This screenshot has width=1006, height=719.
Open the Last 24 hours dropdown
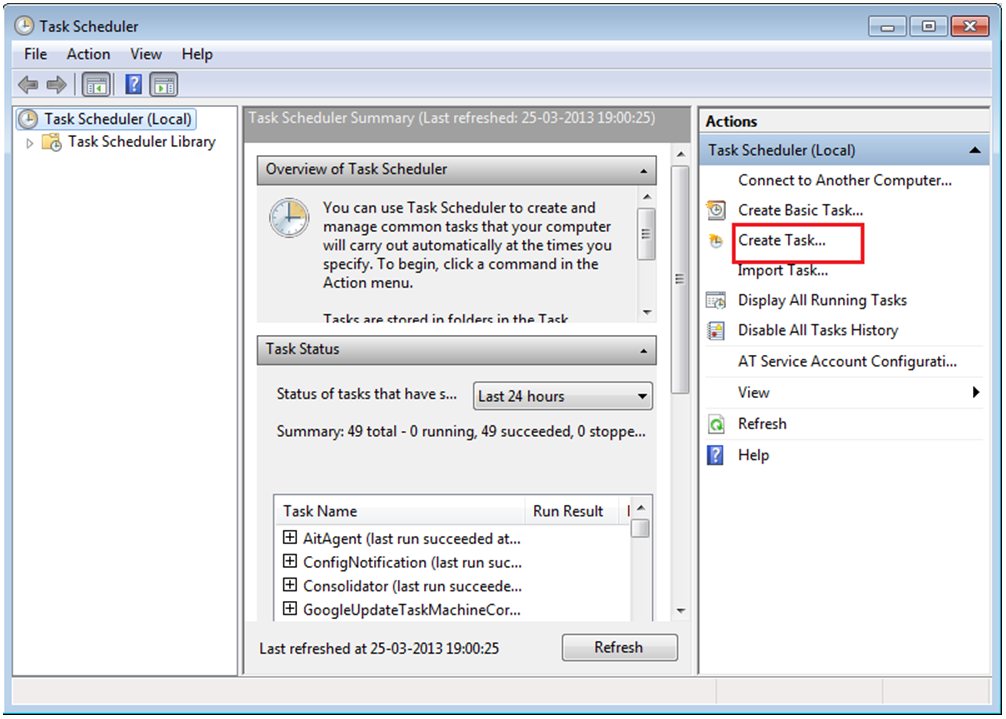coord(562,396)
